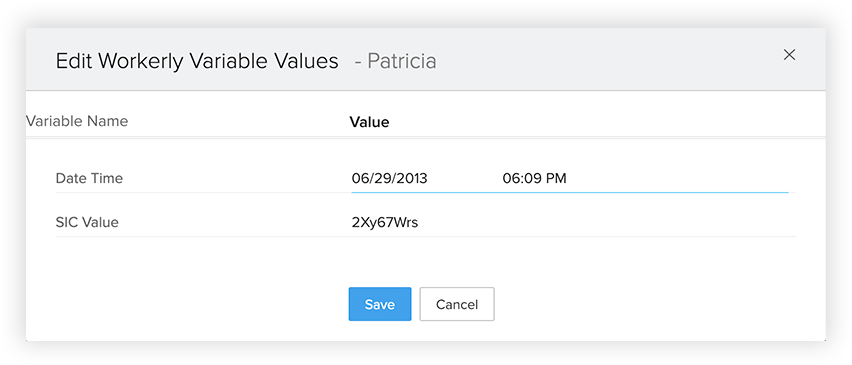The image size is (852, 365).
Task: Edit the date field 06/29/2013
Action: click(390, 178)
